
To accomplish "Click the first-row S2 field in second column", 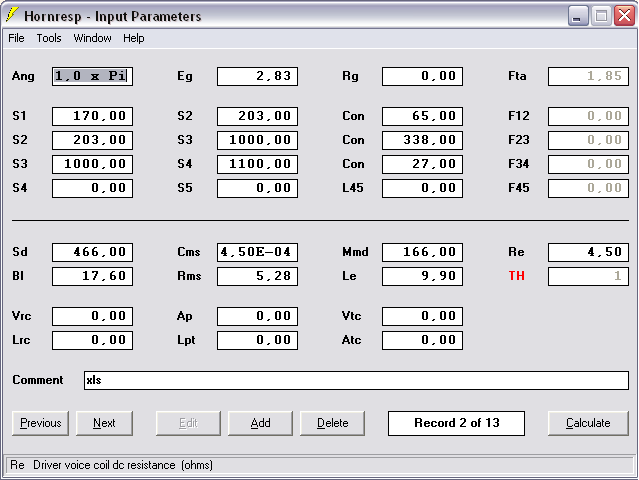I will [x=258, y=116].
